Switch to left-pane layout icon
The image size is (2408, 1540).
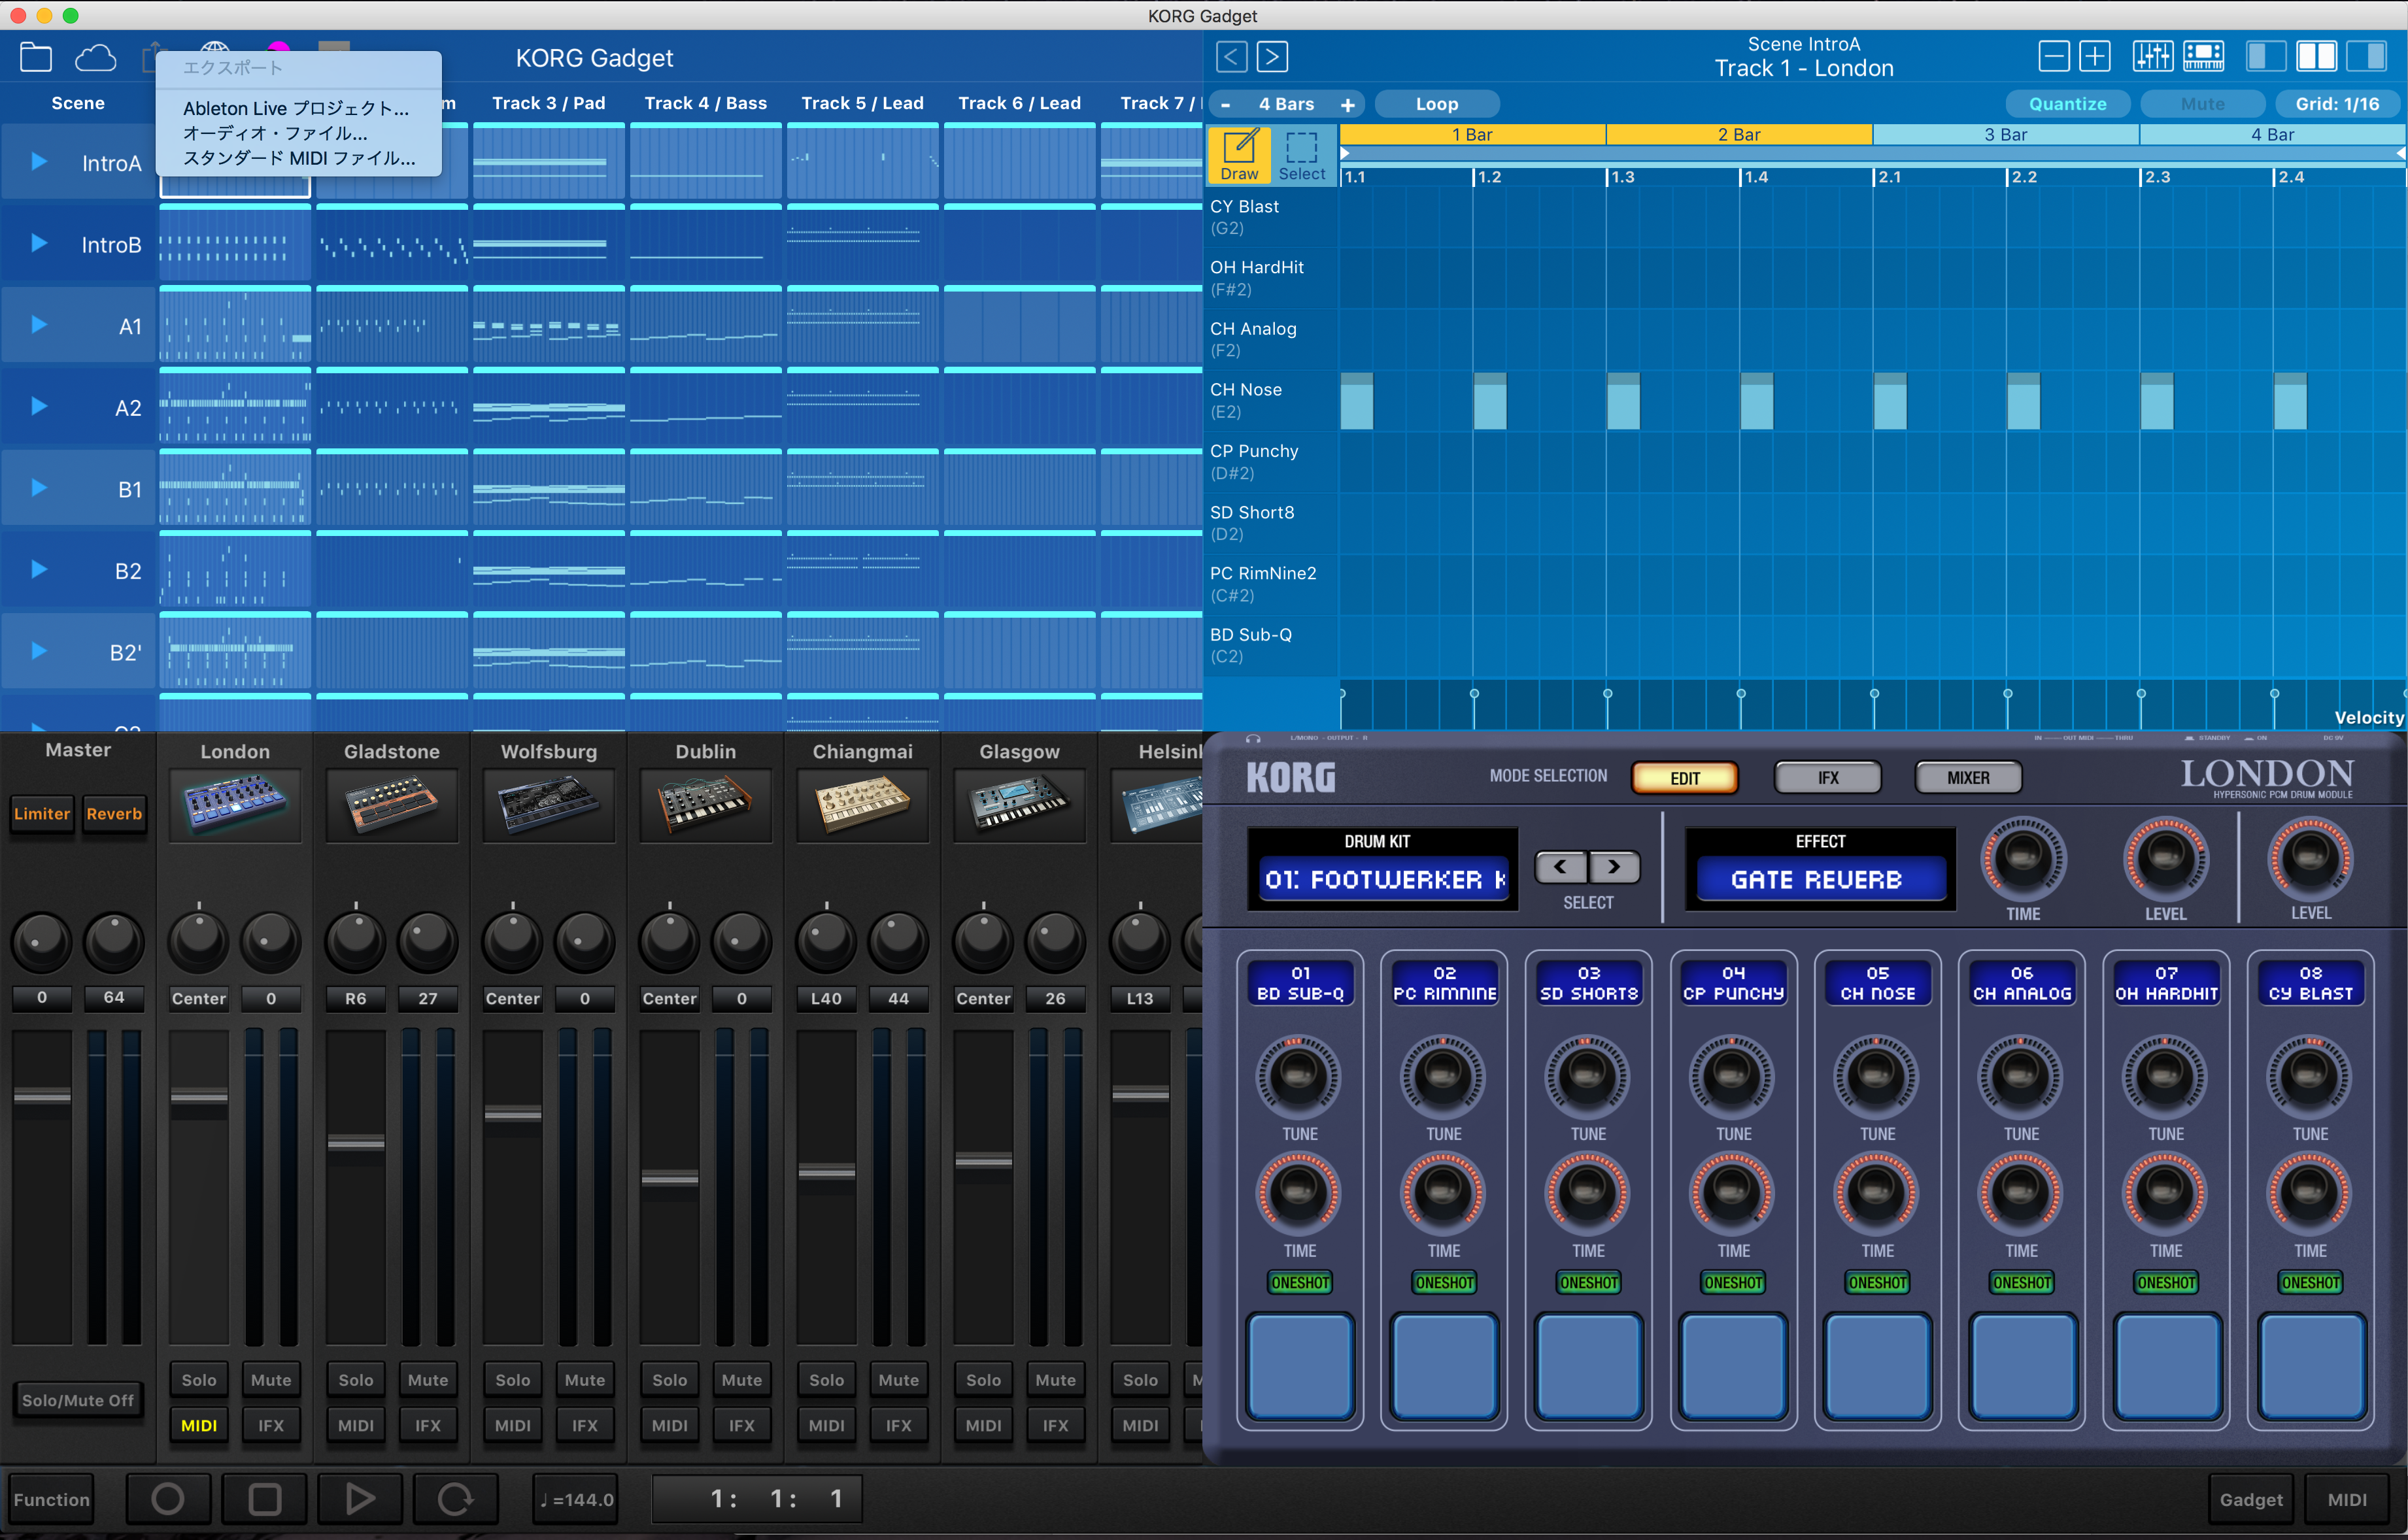(2266, 56)
